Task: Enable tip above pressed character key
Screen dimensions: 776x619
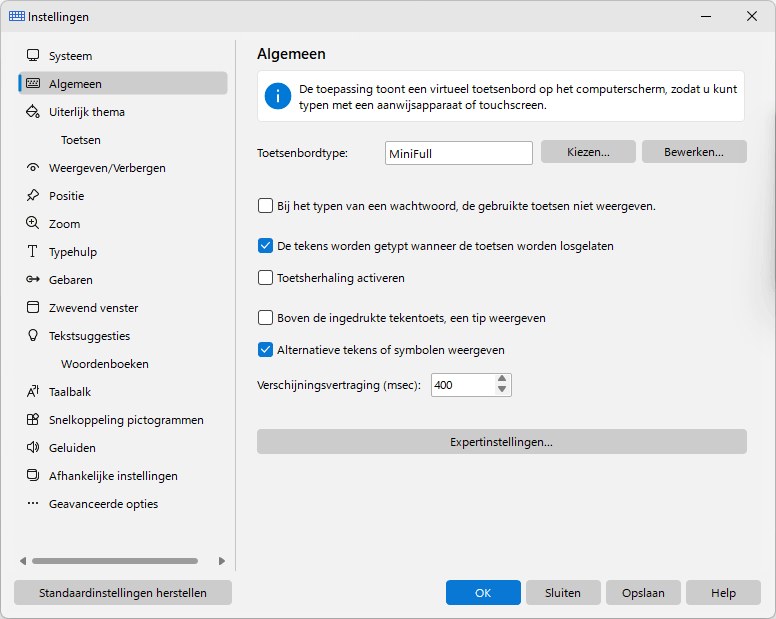Action: [265, 318]
